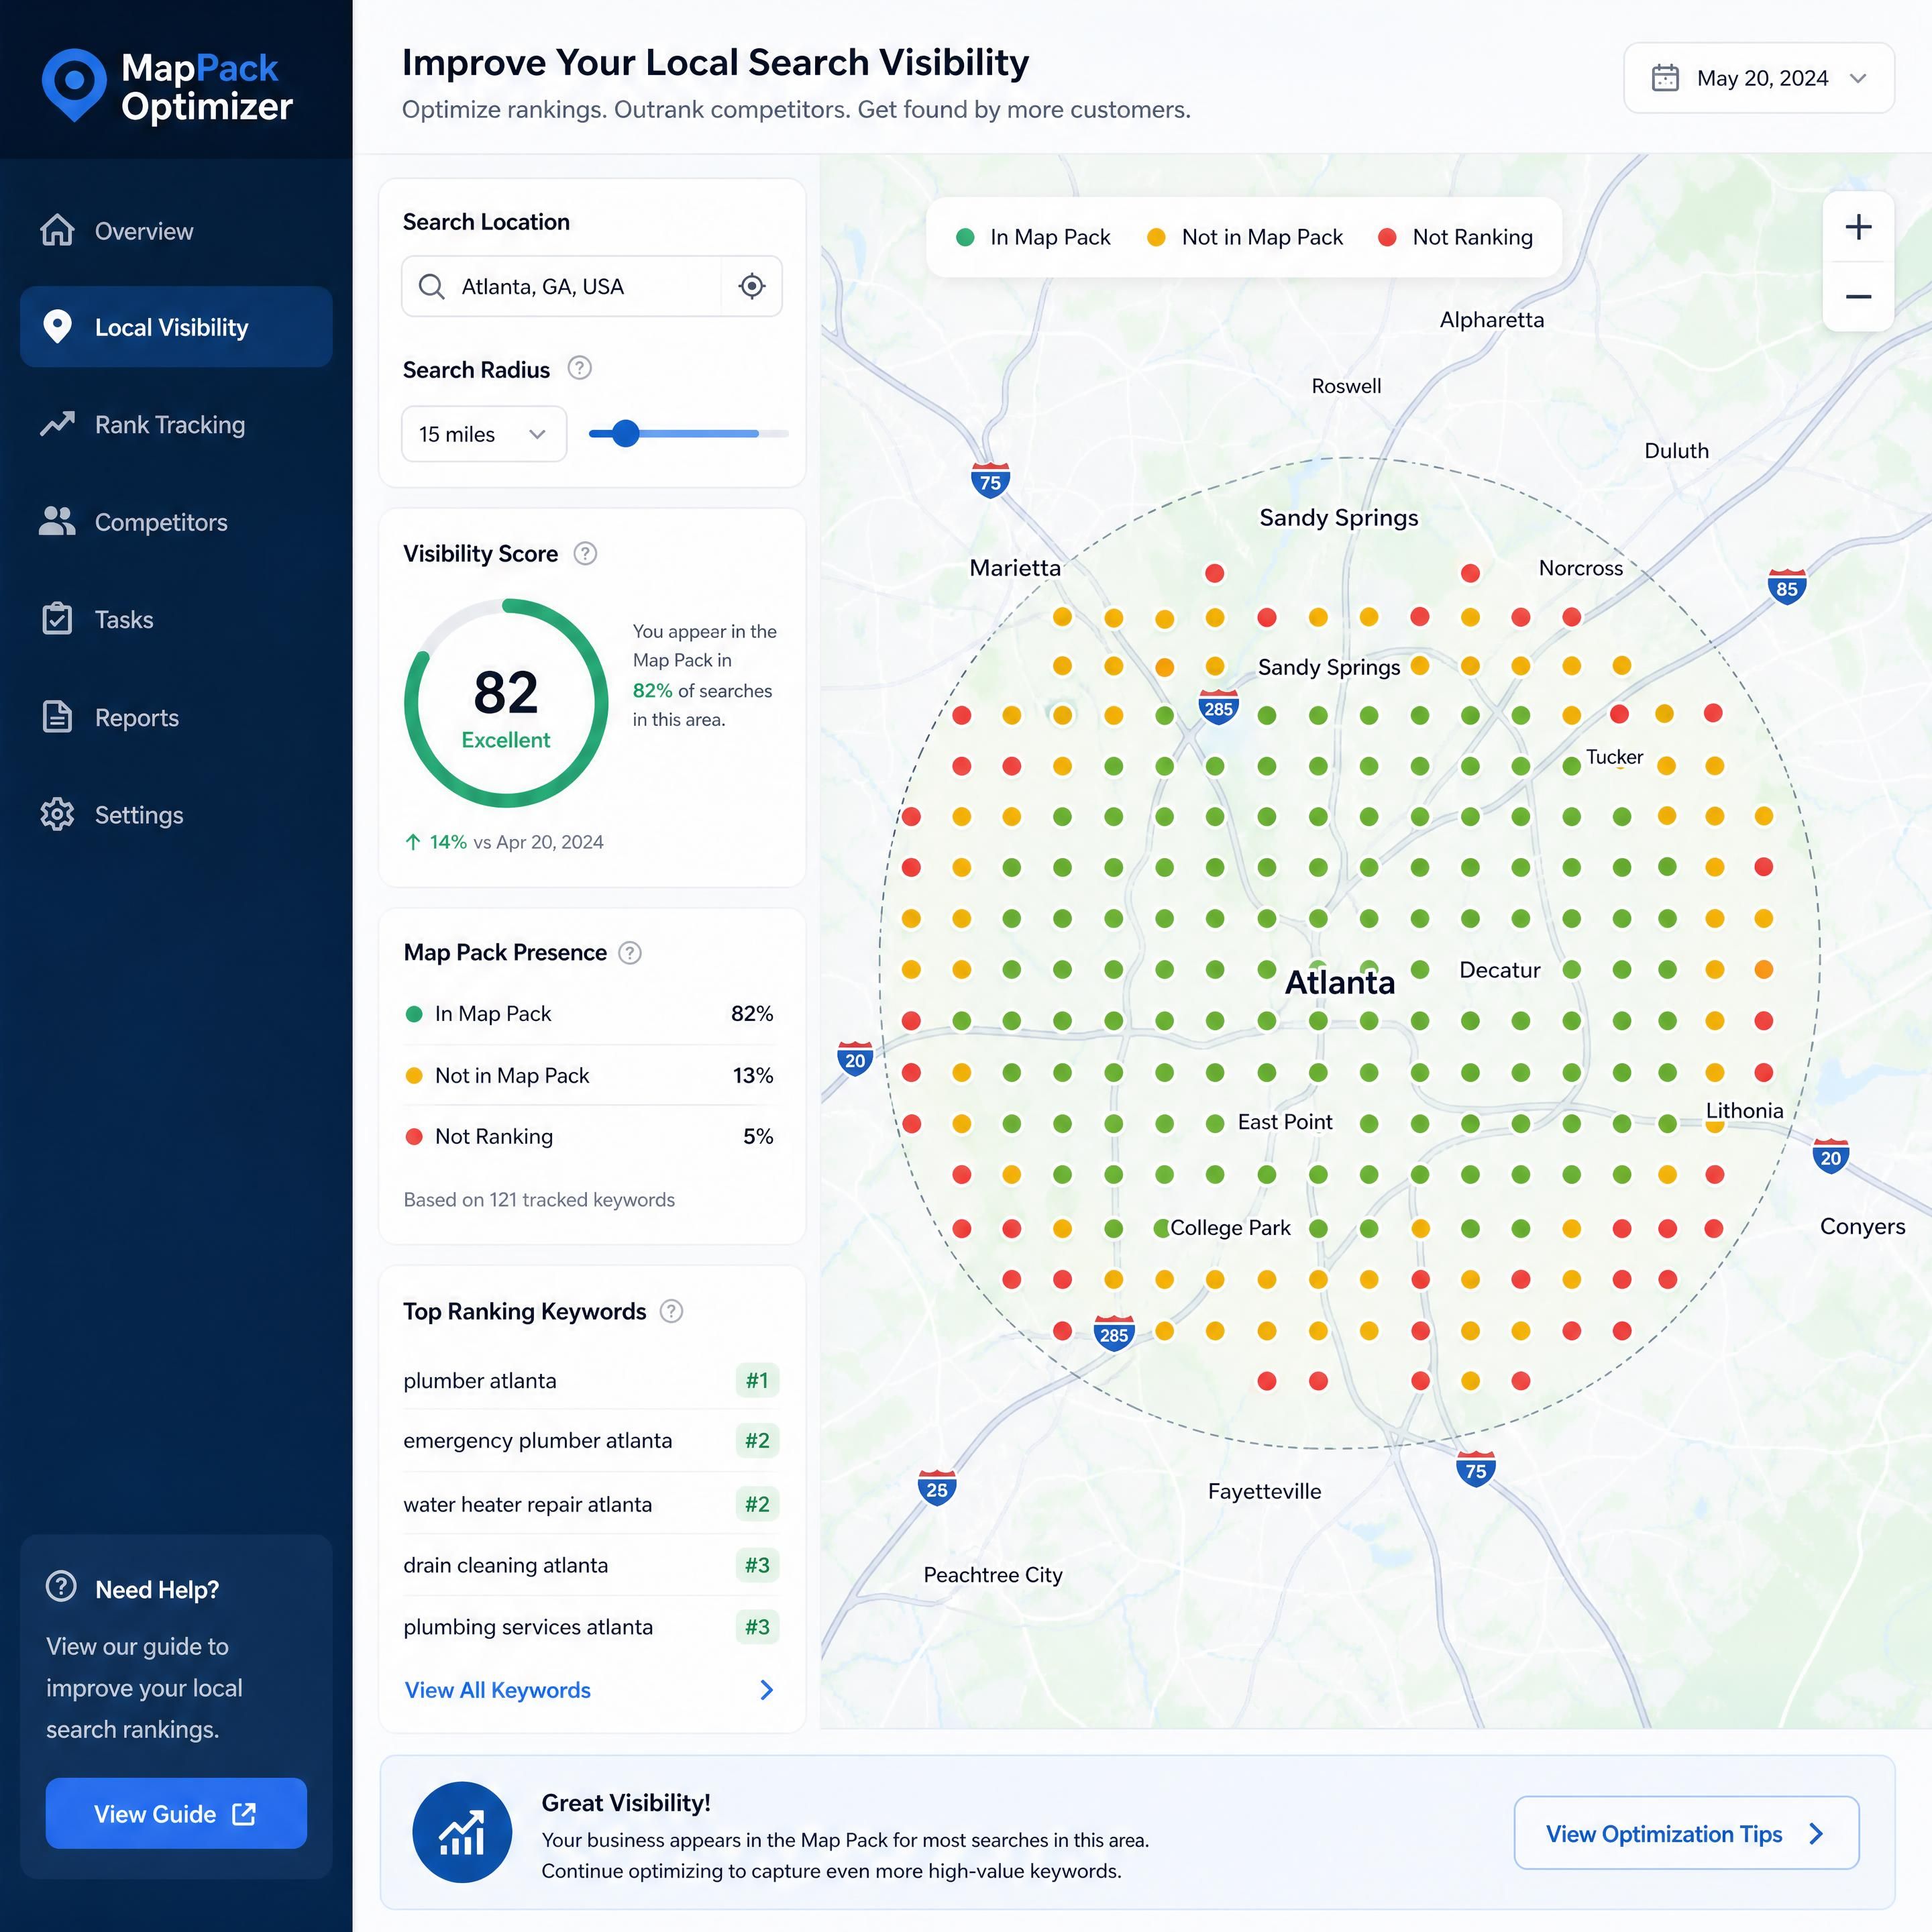Viewport: 1932px width, 1932px height.
Task: Click 'Not in Map Pack' 13% row
Action: pyautogui.click(x=589, y=1075)
